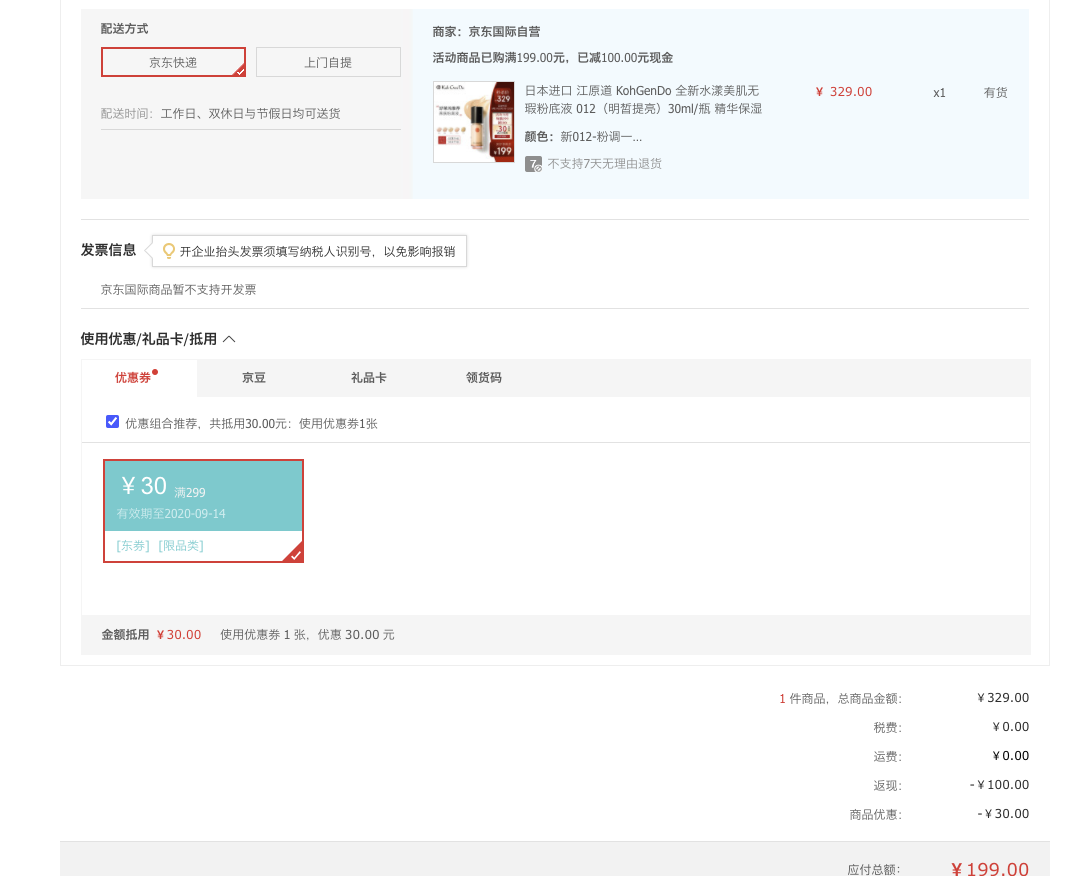This screenshot has width=1067, height=876.
Task: Click delivery time text 工作日、双休日与节假日均可送货
Action: (x=250, y=114)
